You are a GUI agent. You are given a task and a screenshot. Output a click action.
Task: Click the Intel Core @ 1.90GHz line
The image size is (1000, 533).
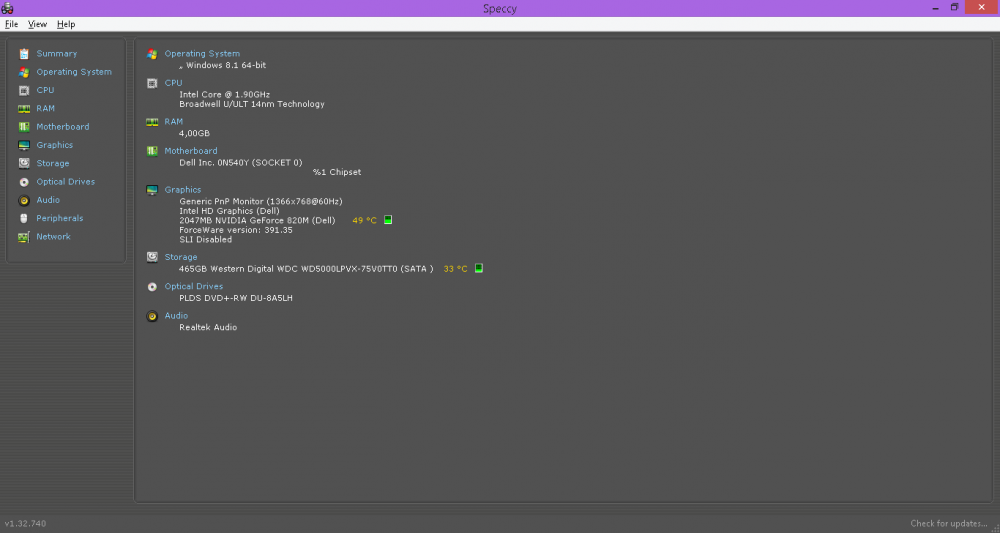224,94
